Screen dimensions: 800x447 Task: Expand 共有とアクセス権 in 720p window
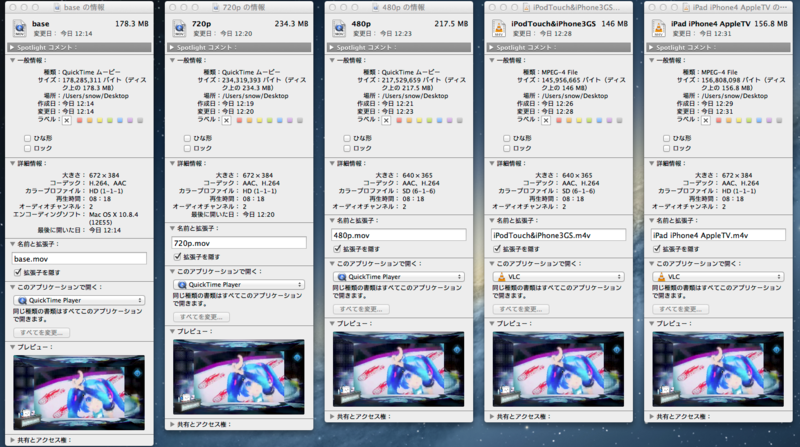172,424
